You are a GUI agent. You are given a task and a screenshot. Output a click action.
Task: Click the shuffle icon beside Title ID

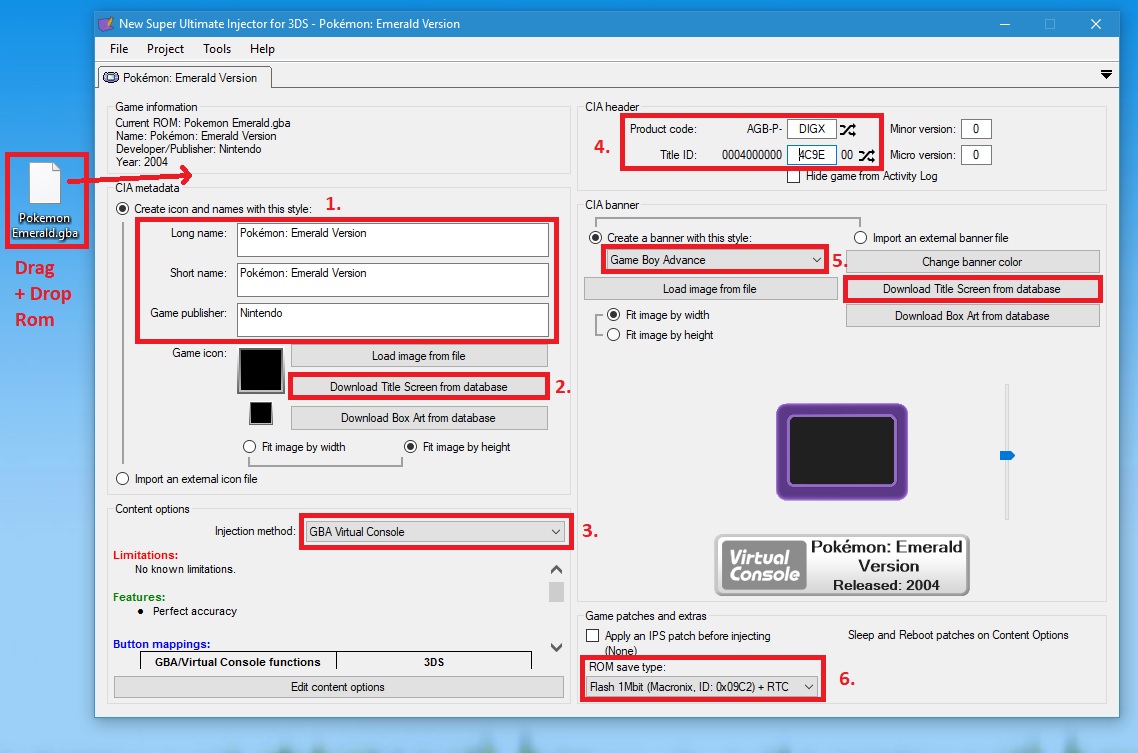point(866,156)
